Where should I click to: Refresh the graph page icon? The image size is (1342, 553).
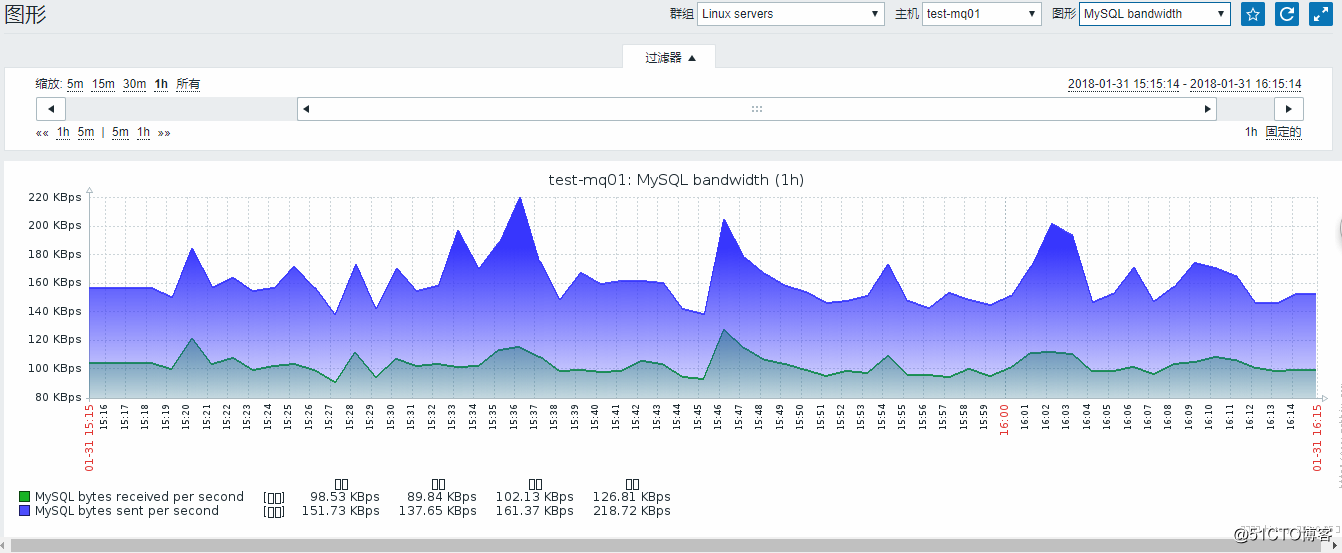click(1287, 14)
